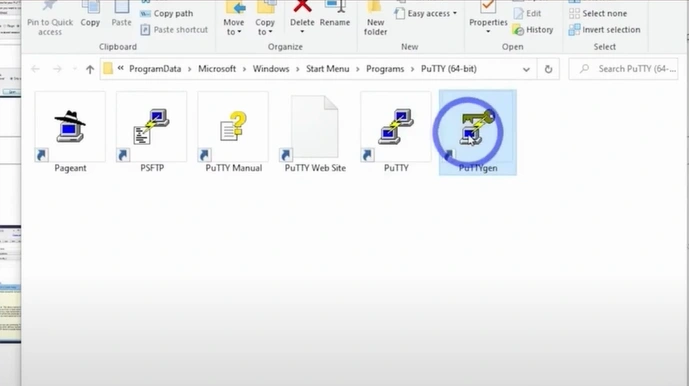Click the Edit ribbon button
The width and height of the screenshot is (689, 386).
point(527,14)
